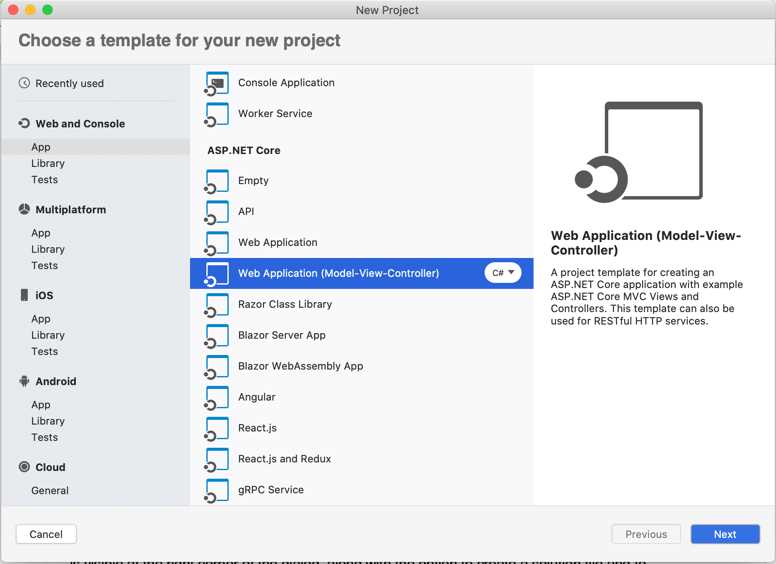Click the Recently used clock icon
776x564 pixels.
click(24, 83)
